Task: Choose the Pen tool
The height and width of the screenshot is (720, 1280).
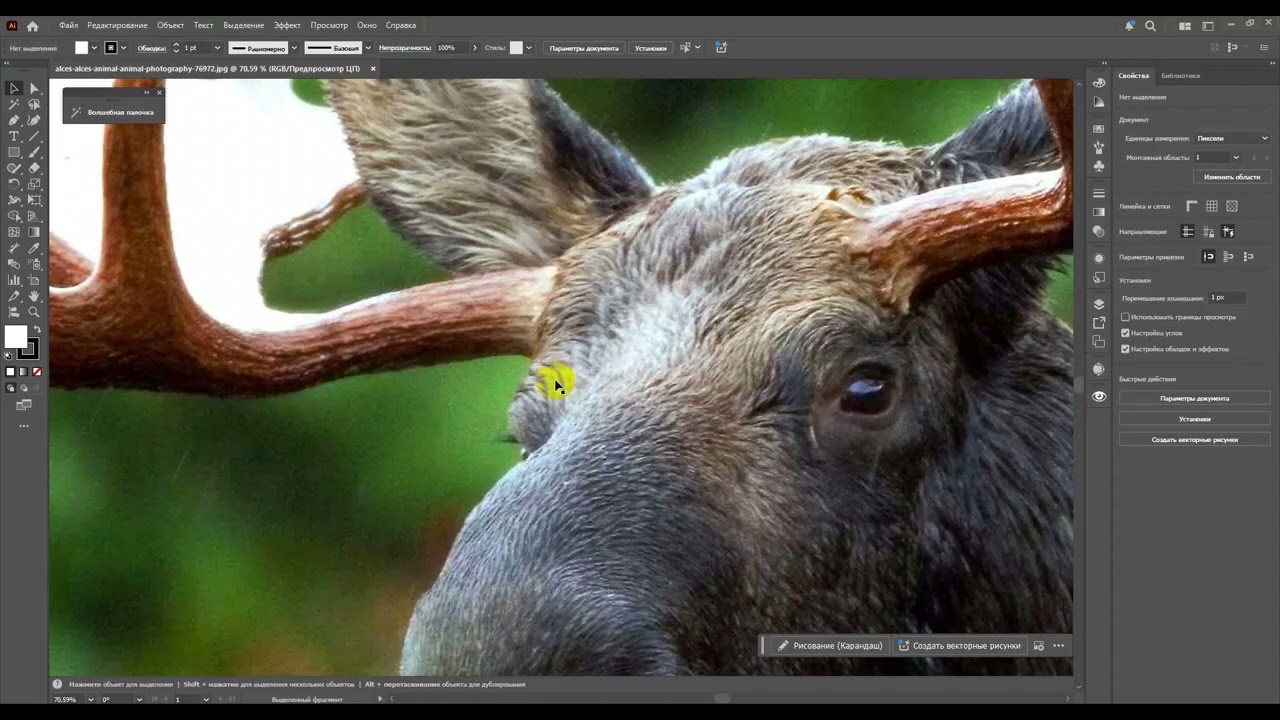Action: [x=14, y=120]
